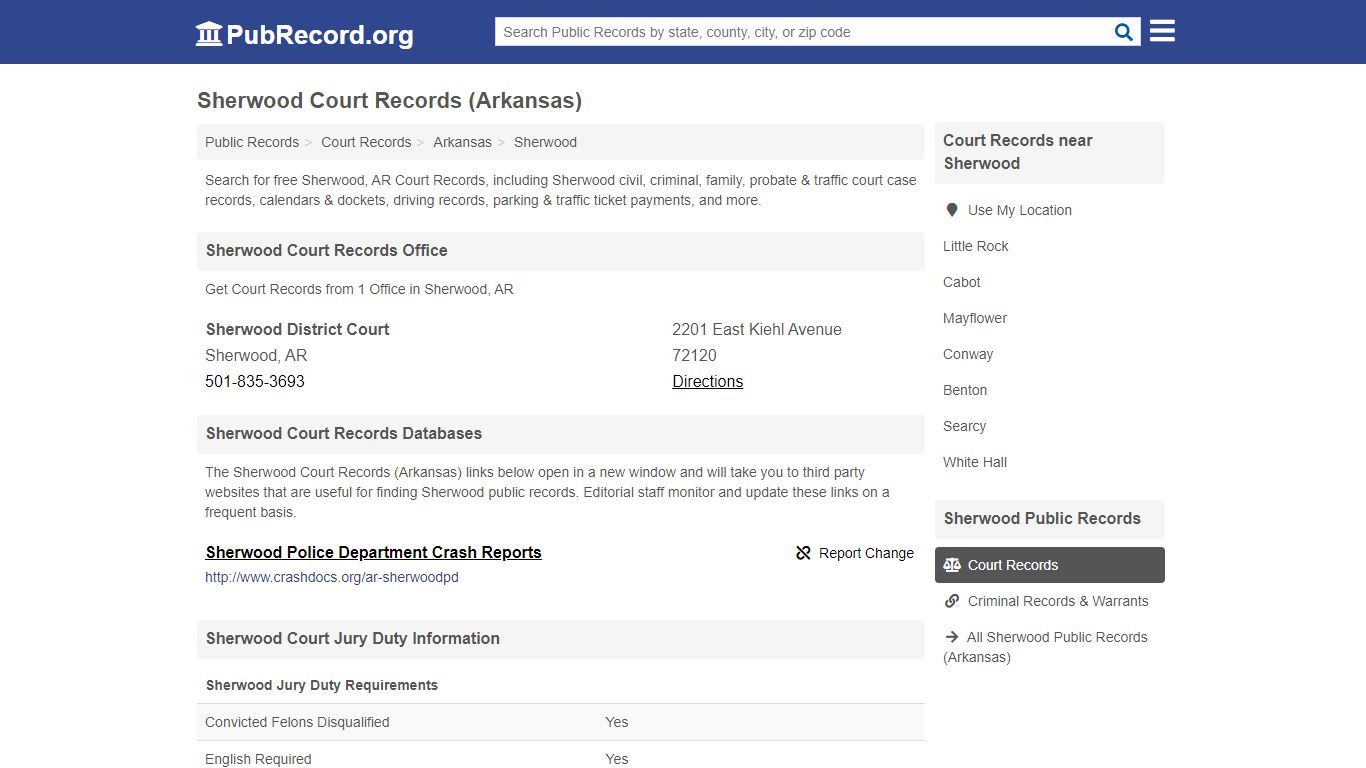Image resolution: width=1366 pixels, height=768 pixels.
Task: Click Sherwood Court Records (Arkansas) heading
Action: (389, 100)
